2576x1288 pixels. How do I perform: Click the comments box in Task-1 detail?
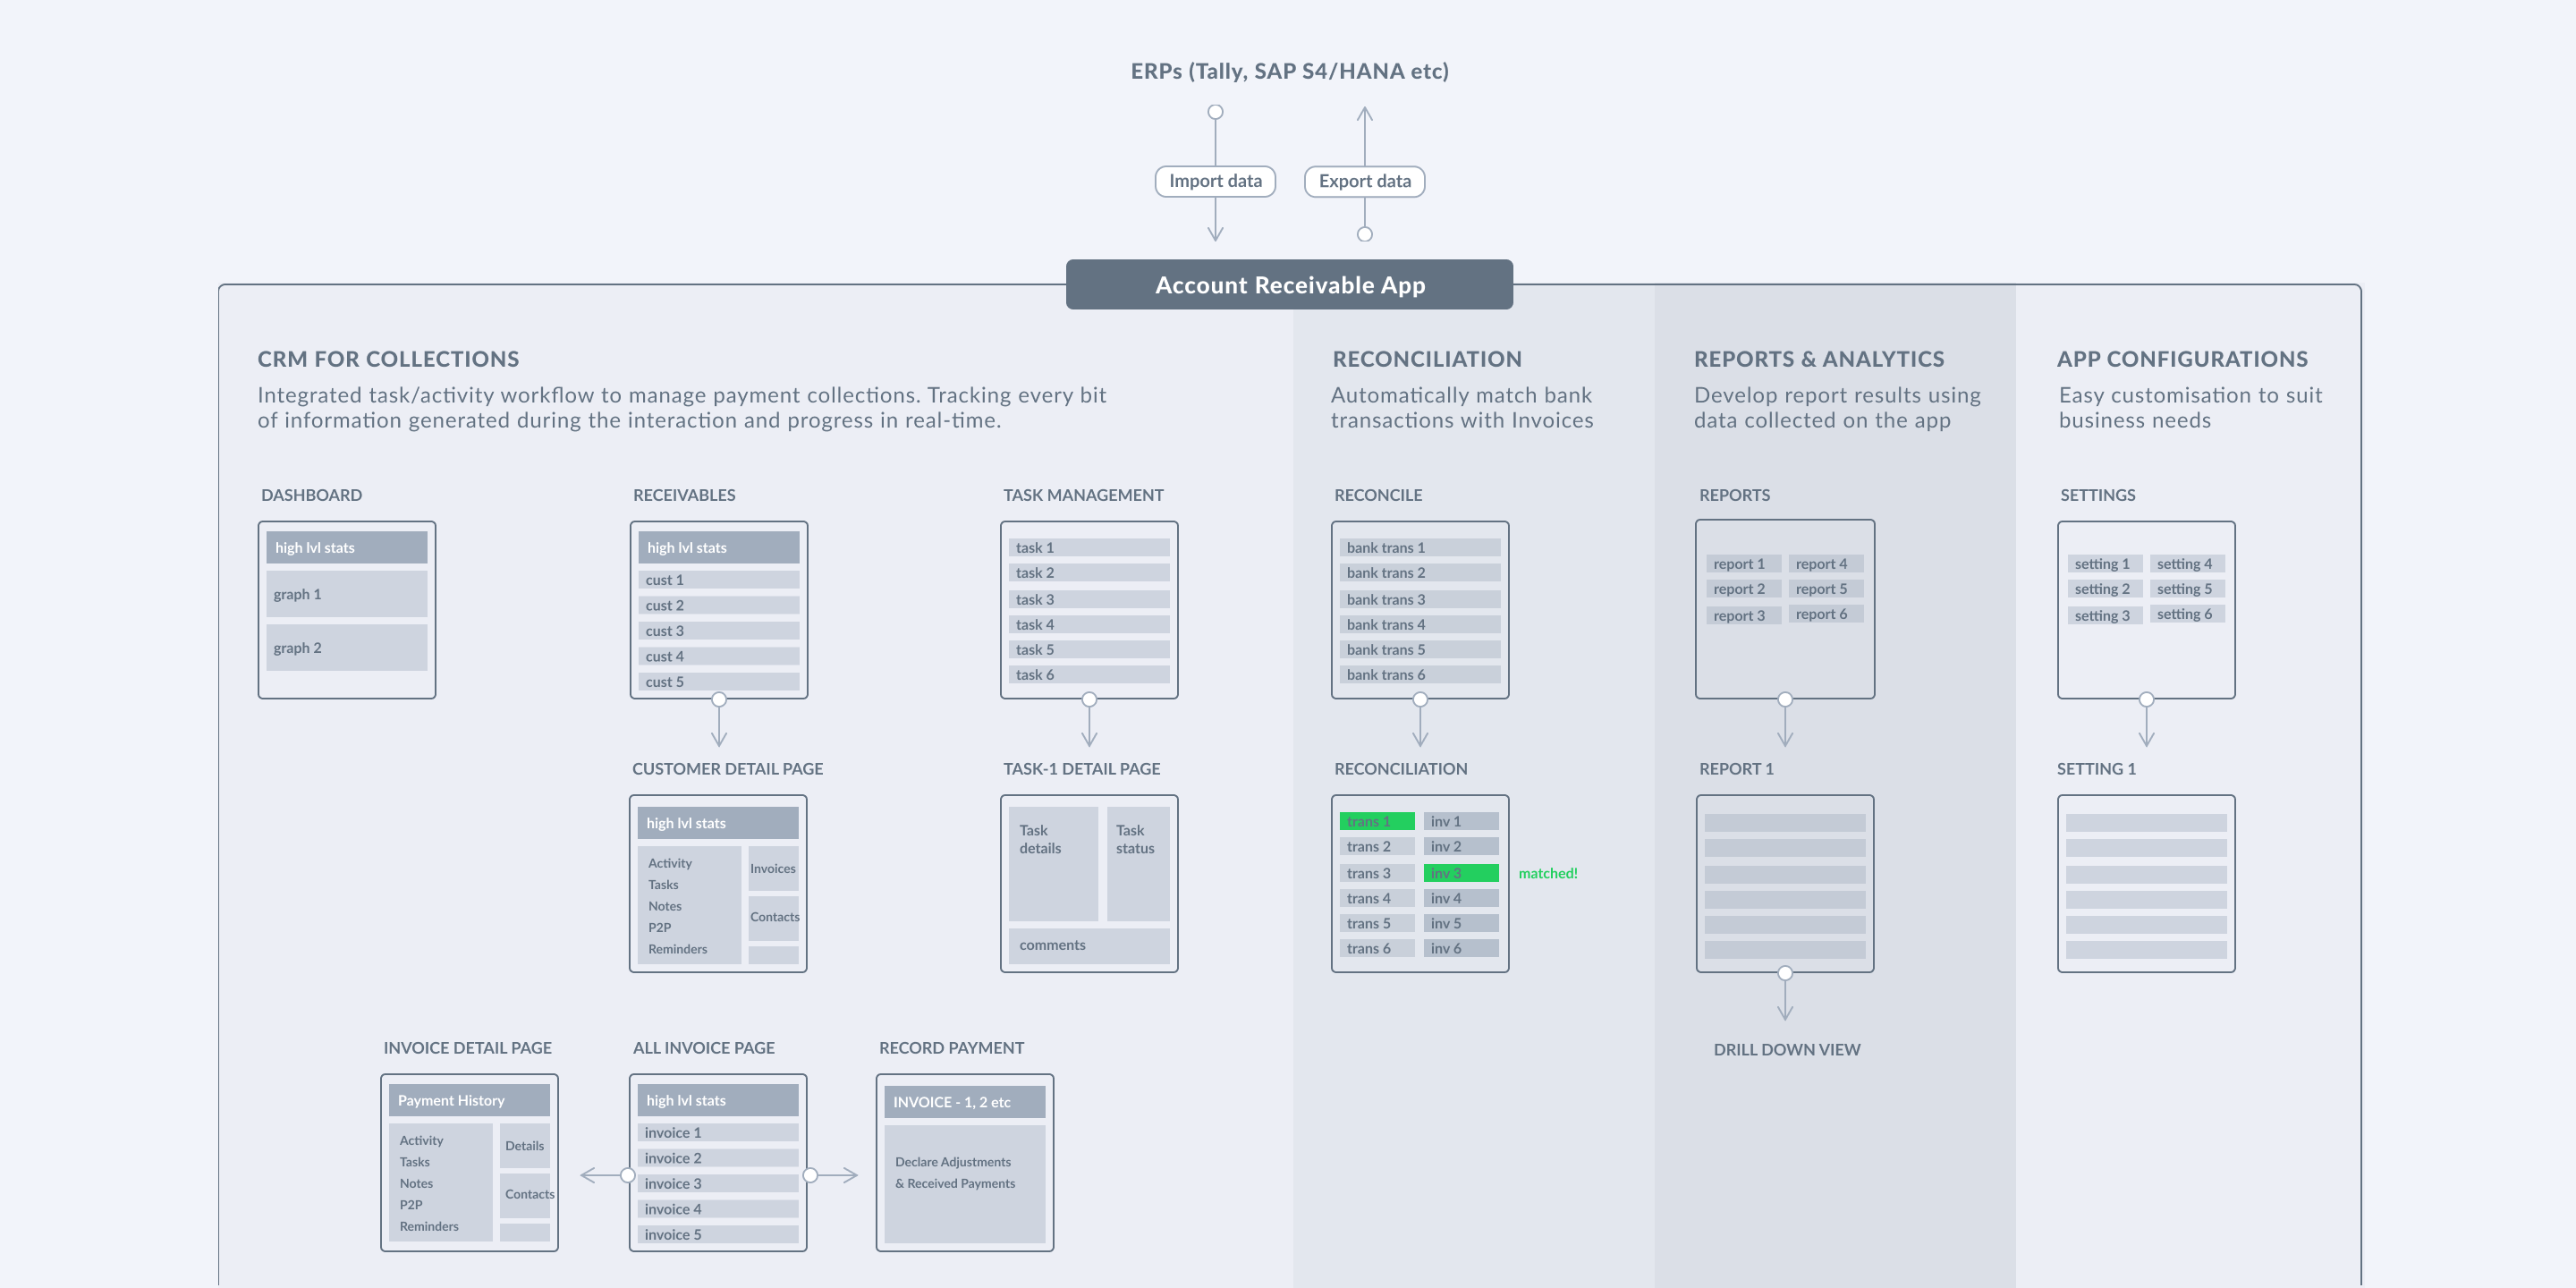tap(1089, 946)
